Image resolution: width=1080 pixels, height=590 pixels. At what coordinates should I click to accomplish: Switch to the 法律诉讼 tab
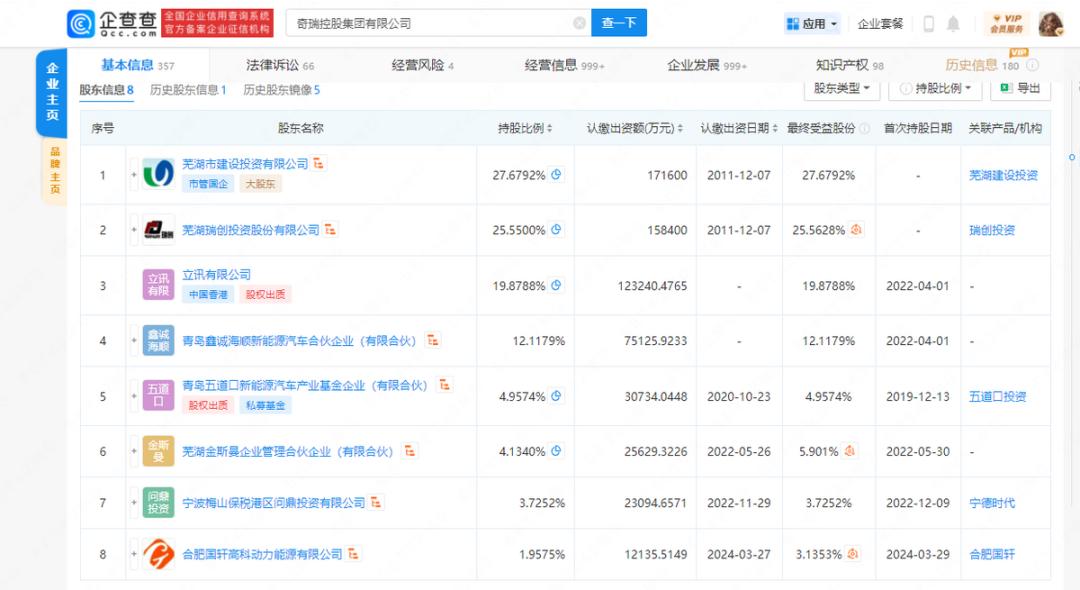279,65
